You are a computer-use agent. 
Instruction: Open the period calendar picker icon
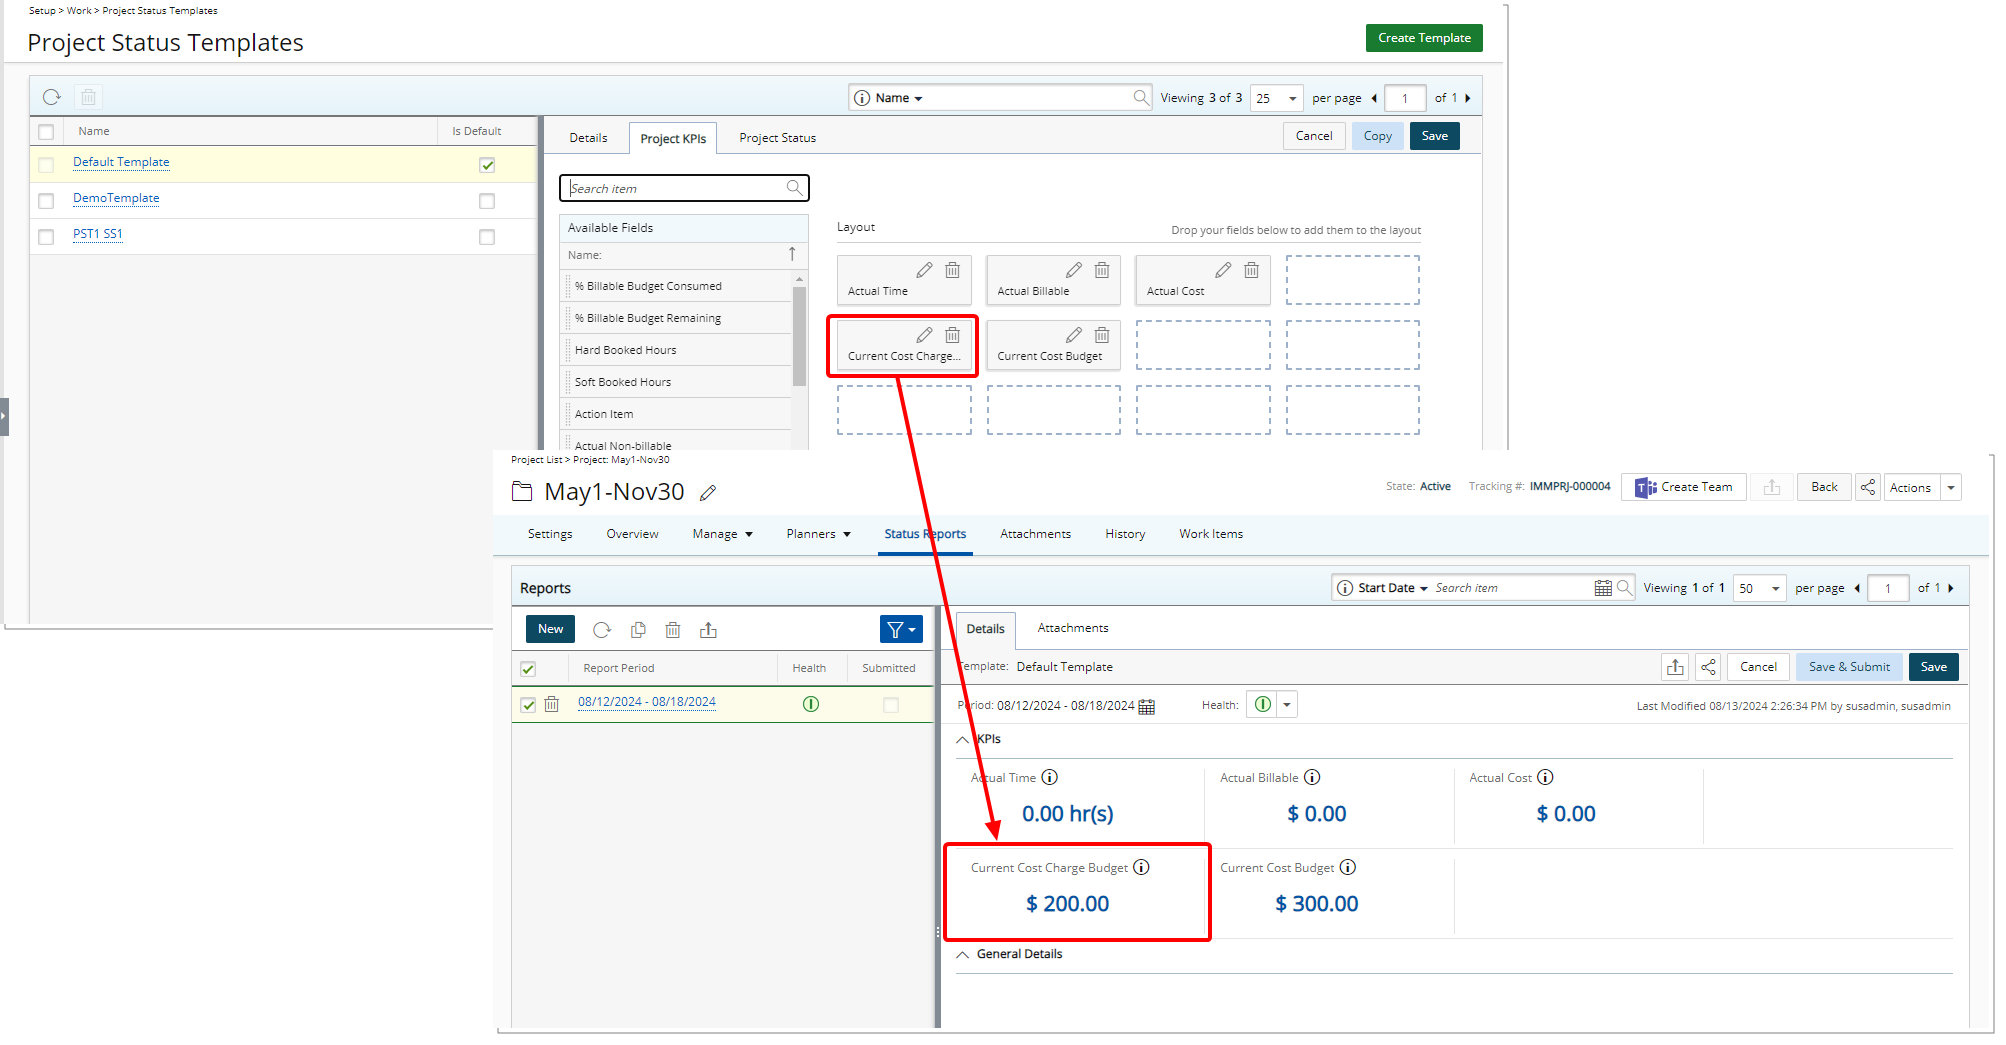(x=1147, y=706)
